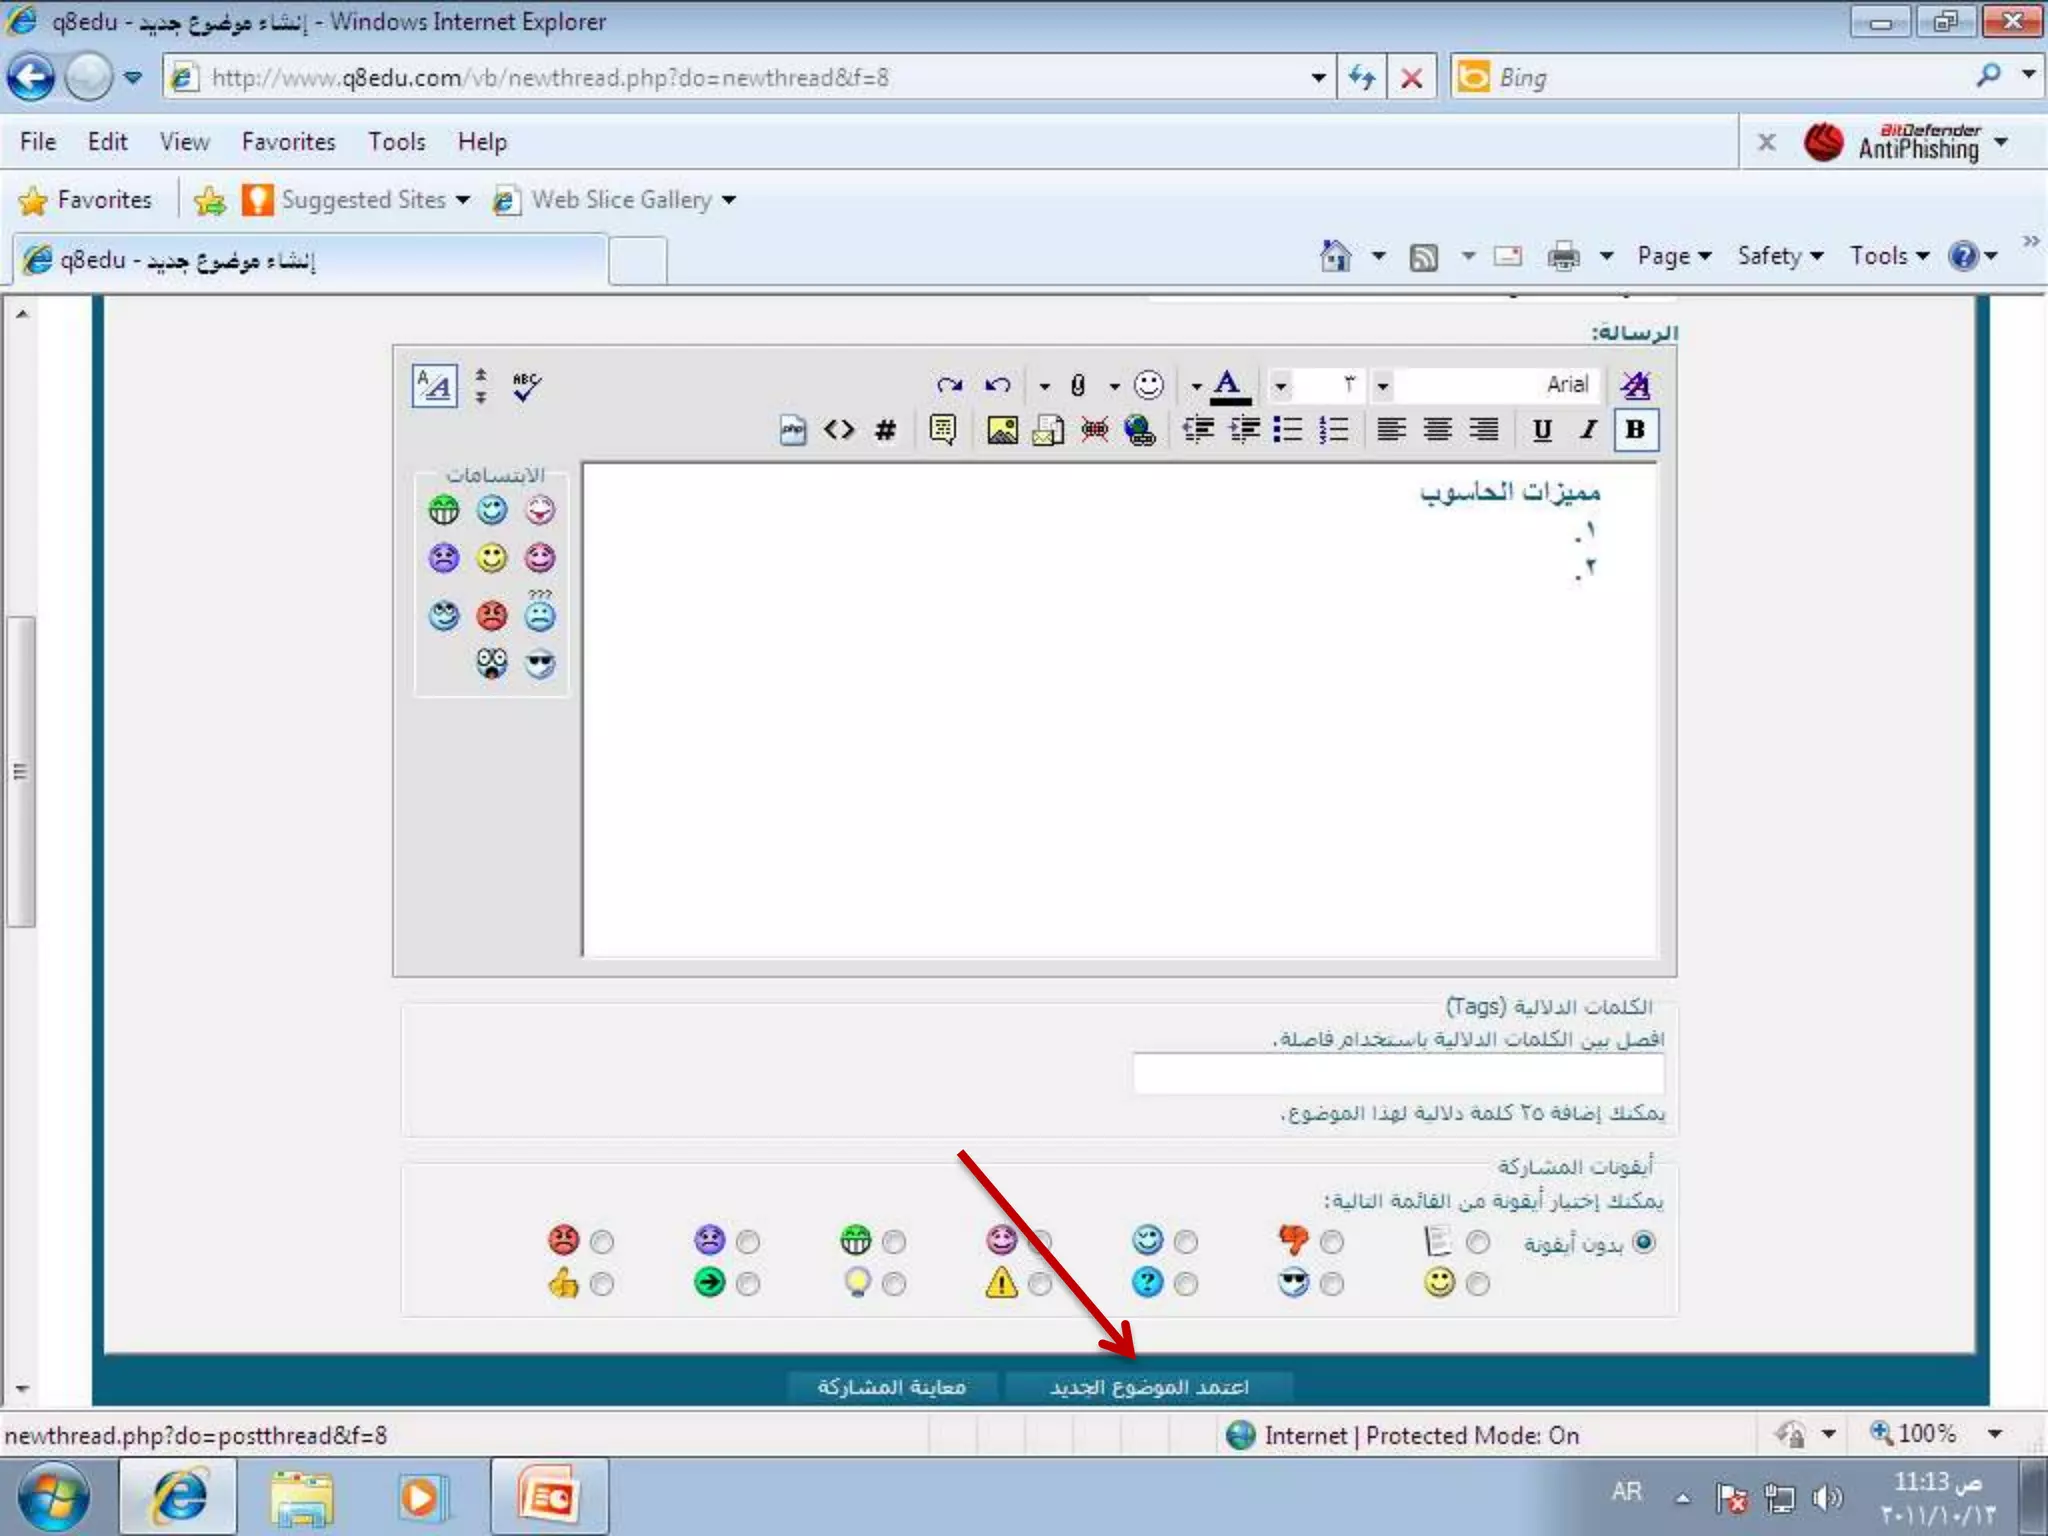The height and width of the screenshot is (1536, 2048).
Task: Click the insert link globe icon
Action: click(1139, 430)
